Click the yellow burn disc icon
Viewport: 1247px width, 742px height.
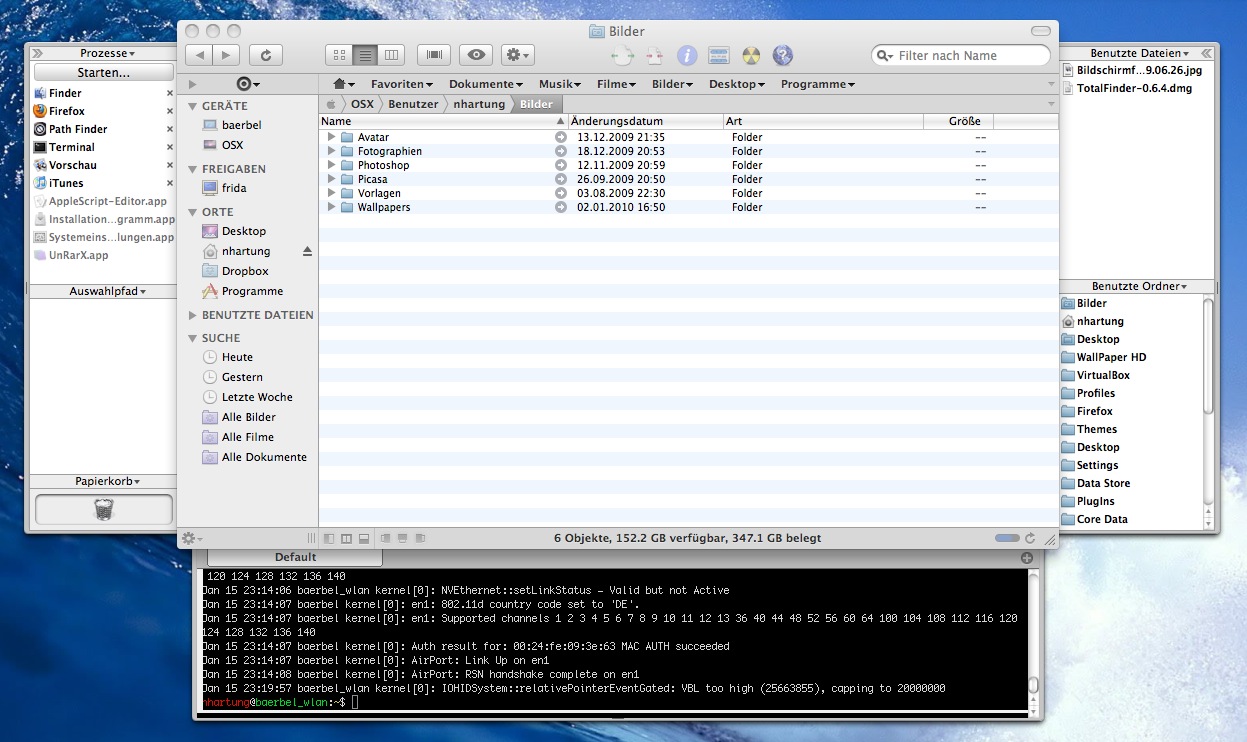(751, 56)
